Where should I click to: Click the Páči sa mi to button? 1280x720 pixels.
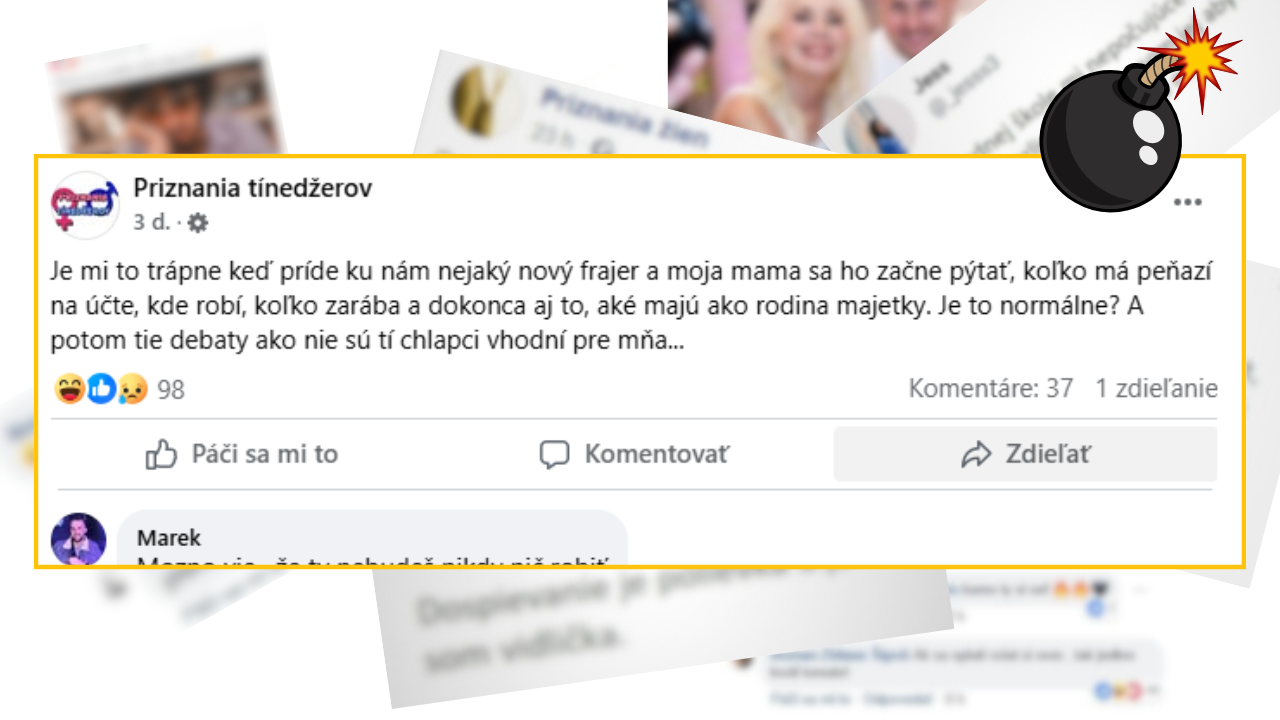pyautogui.click(x=242, y=455)
